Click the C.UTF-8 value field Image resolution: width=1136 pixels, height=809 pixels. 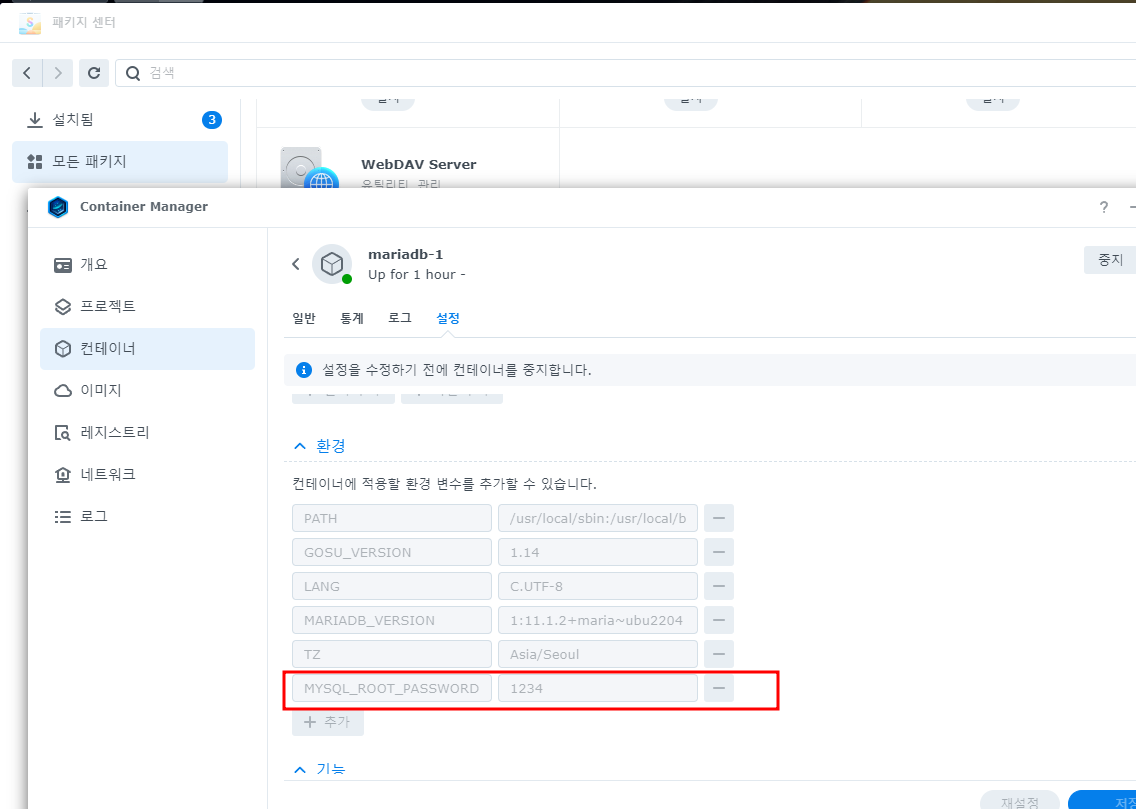point(598,587)
